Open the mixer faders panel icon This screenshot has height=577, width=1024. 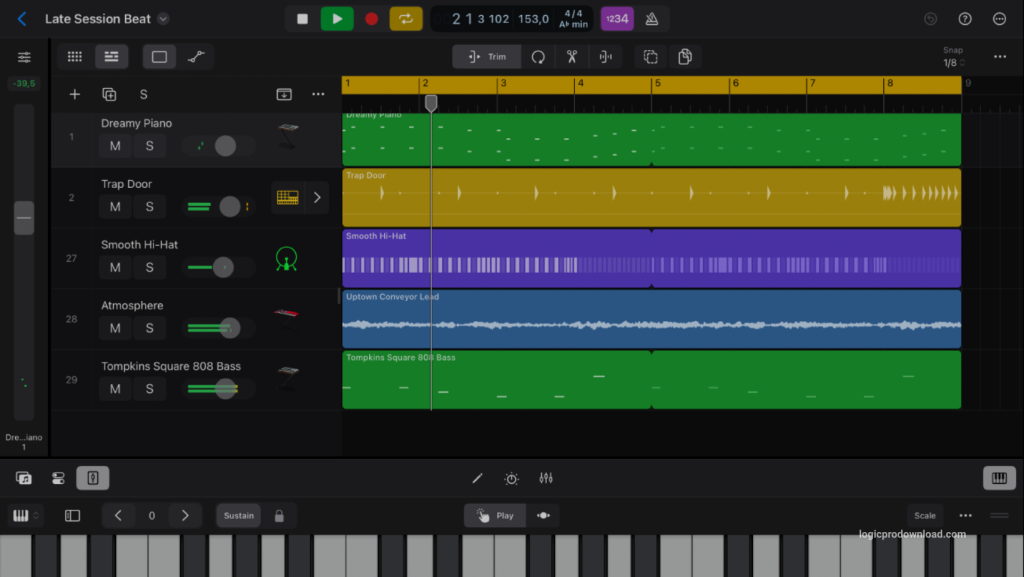click(546, 479)
